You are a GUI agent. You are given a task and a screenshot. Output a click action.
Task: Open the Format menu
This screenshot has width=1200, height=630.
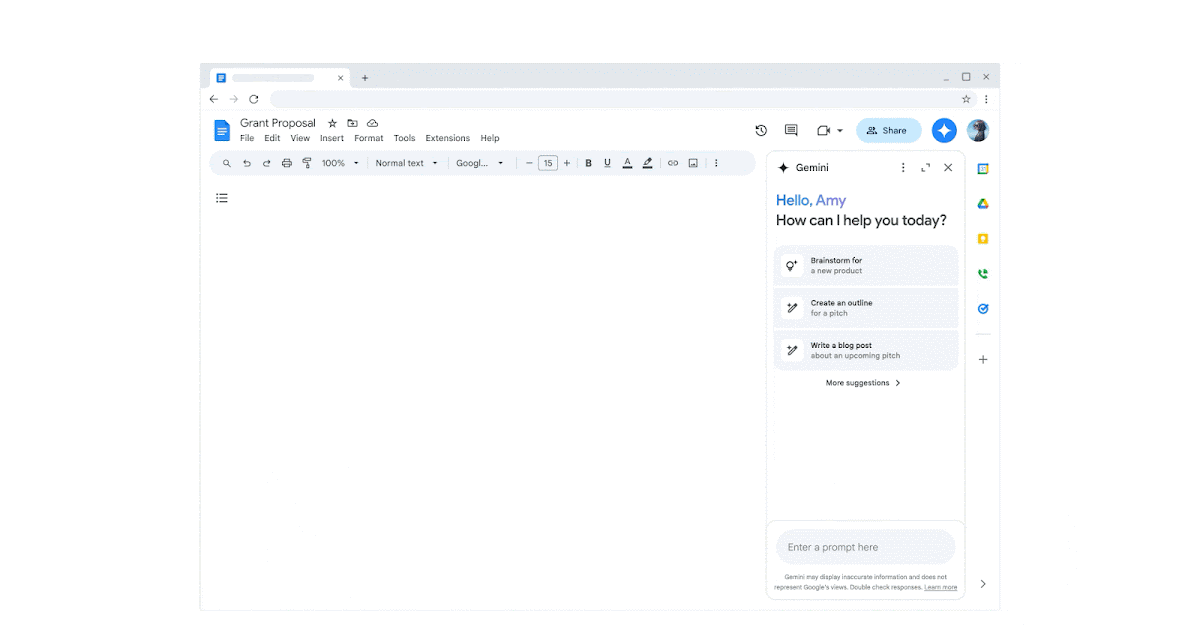(368, 138)
